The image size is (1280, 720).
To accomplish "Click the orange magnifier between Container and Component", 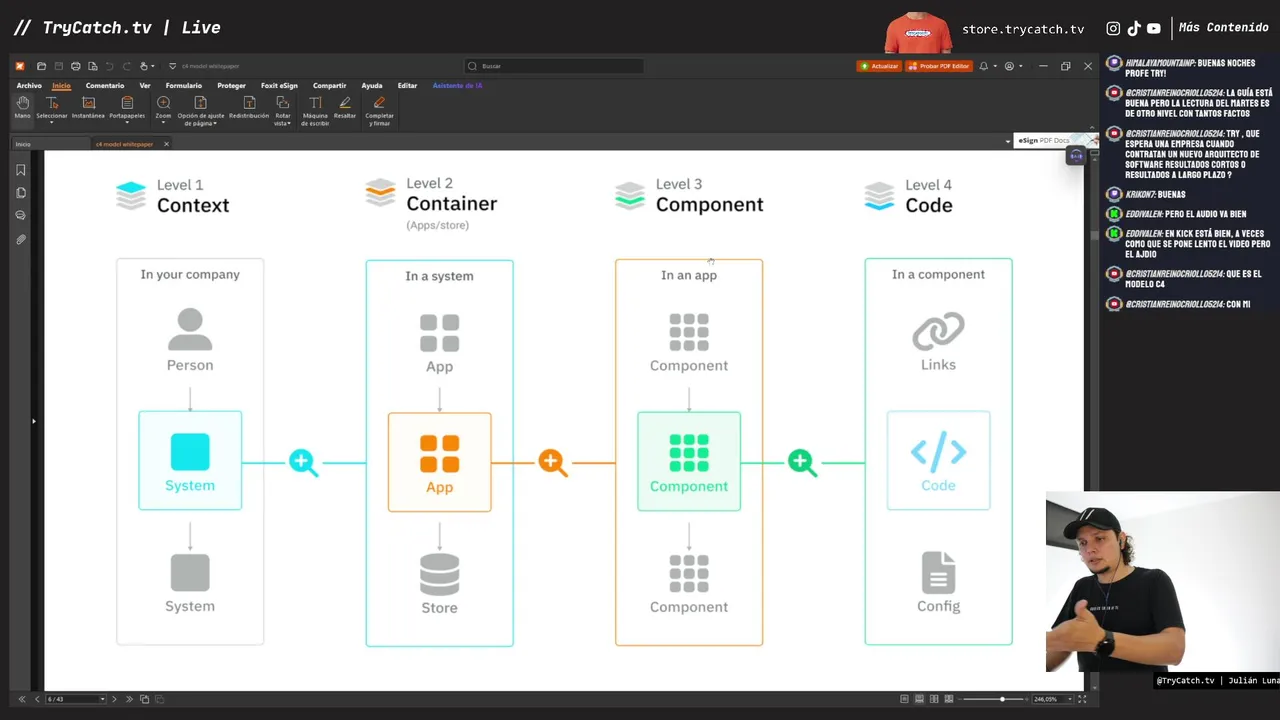I will pos(552,462).
